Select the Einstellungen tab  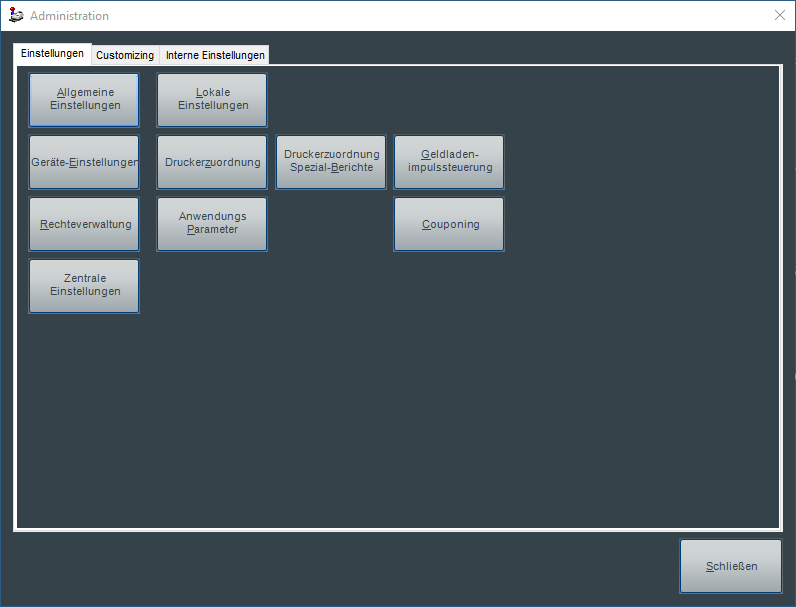[52, 54]
